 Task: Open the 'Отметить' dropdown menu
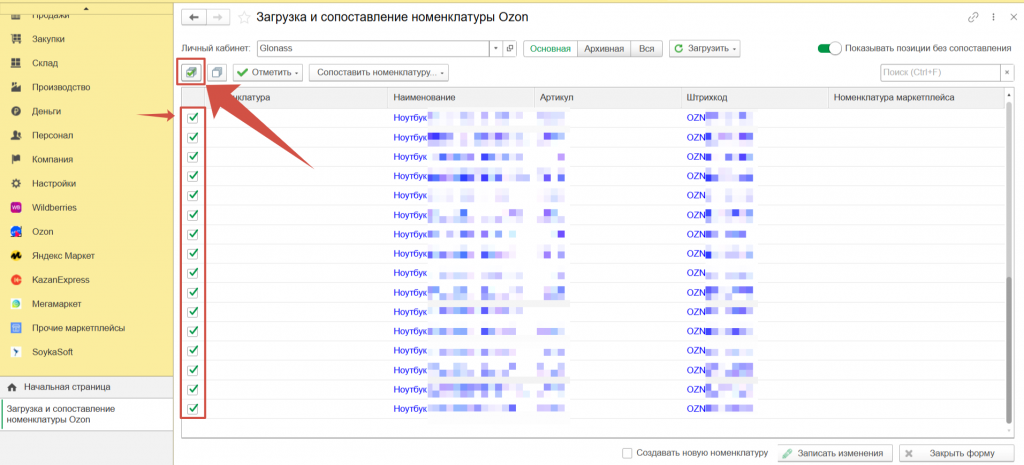[x=268, y=73]
